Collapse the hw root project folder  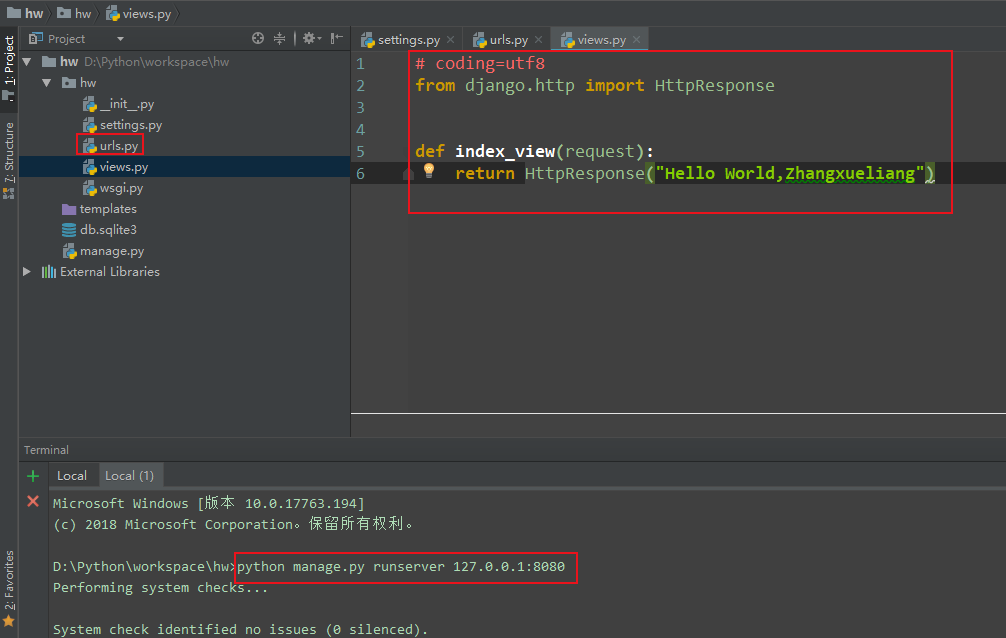27,62
